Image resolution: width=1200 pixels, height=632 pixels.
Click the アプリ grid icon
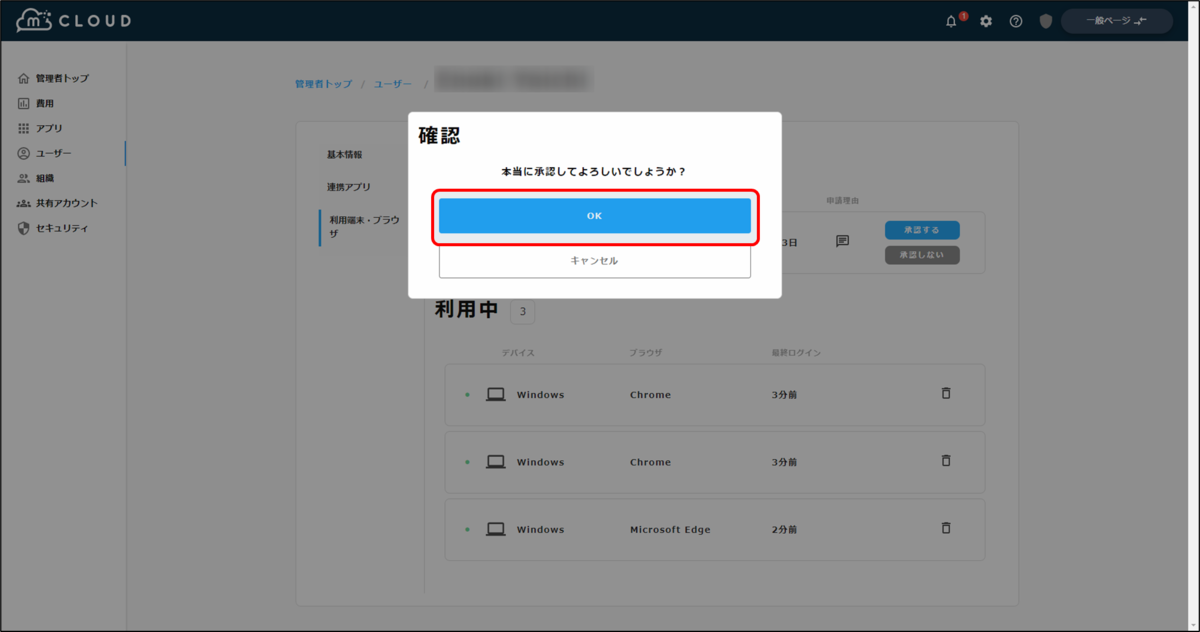pos(24,128)
